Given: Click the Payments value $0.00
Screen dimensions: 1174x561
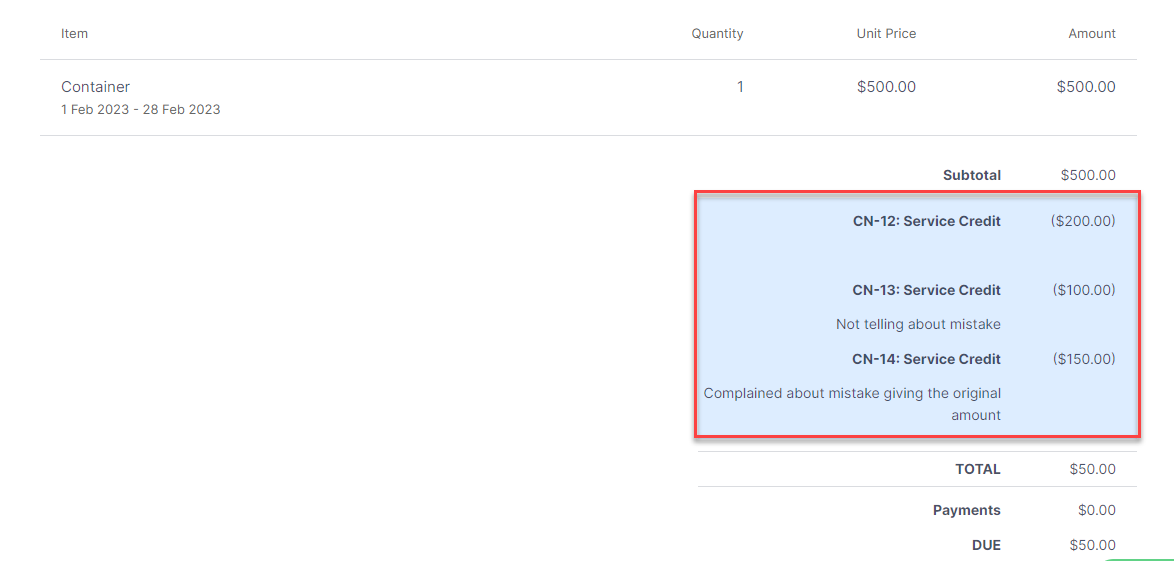Looking at the screenshot, I should 1096,510.
